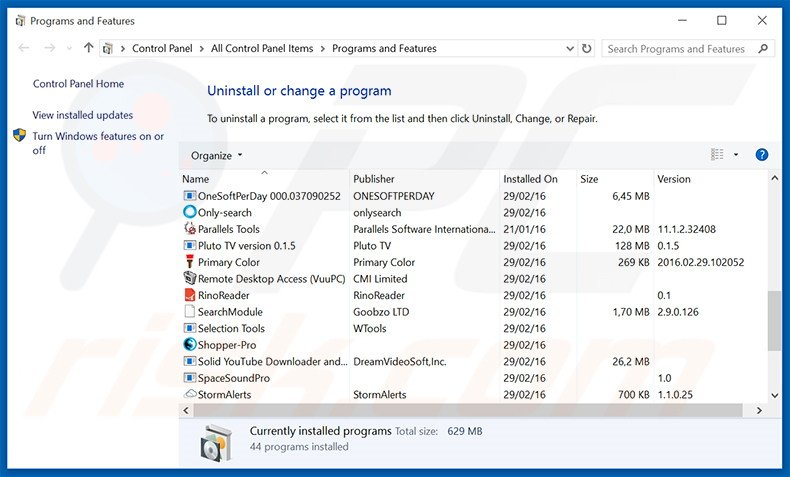Navigate to Control Panel breadcrumb

tap(162, 48)
